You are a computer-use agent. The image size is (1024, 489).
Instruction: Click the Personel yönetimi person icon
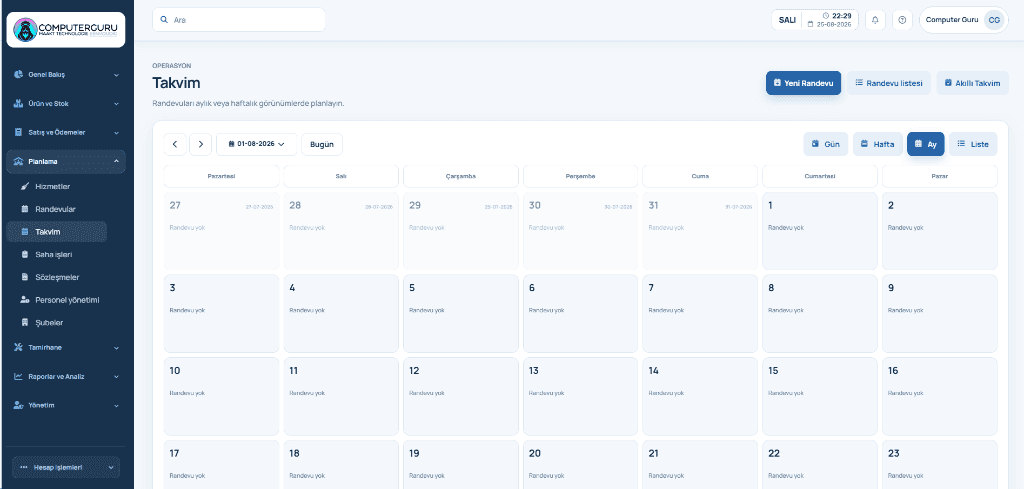(x=25, y=300)
